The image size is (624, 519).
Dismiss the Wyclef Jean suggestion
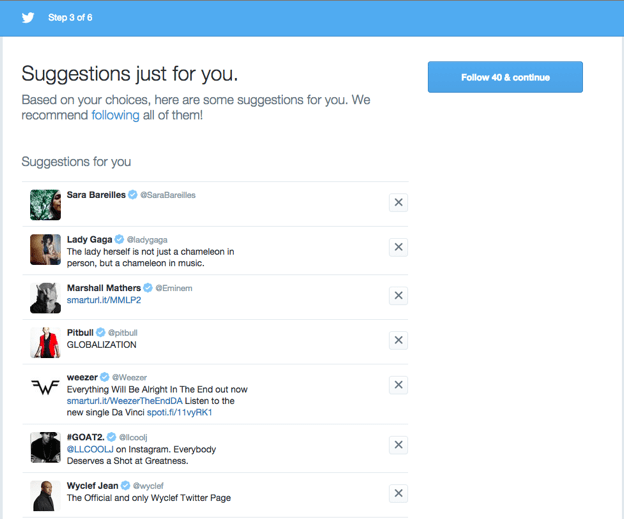click(x=398, y=493)
